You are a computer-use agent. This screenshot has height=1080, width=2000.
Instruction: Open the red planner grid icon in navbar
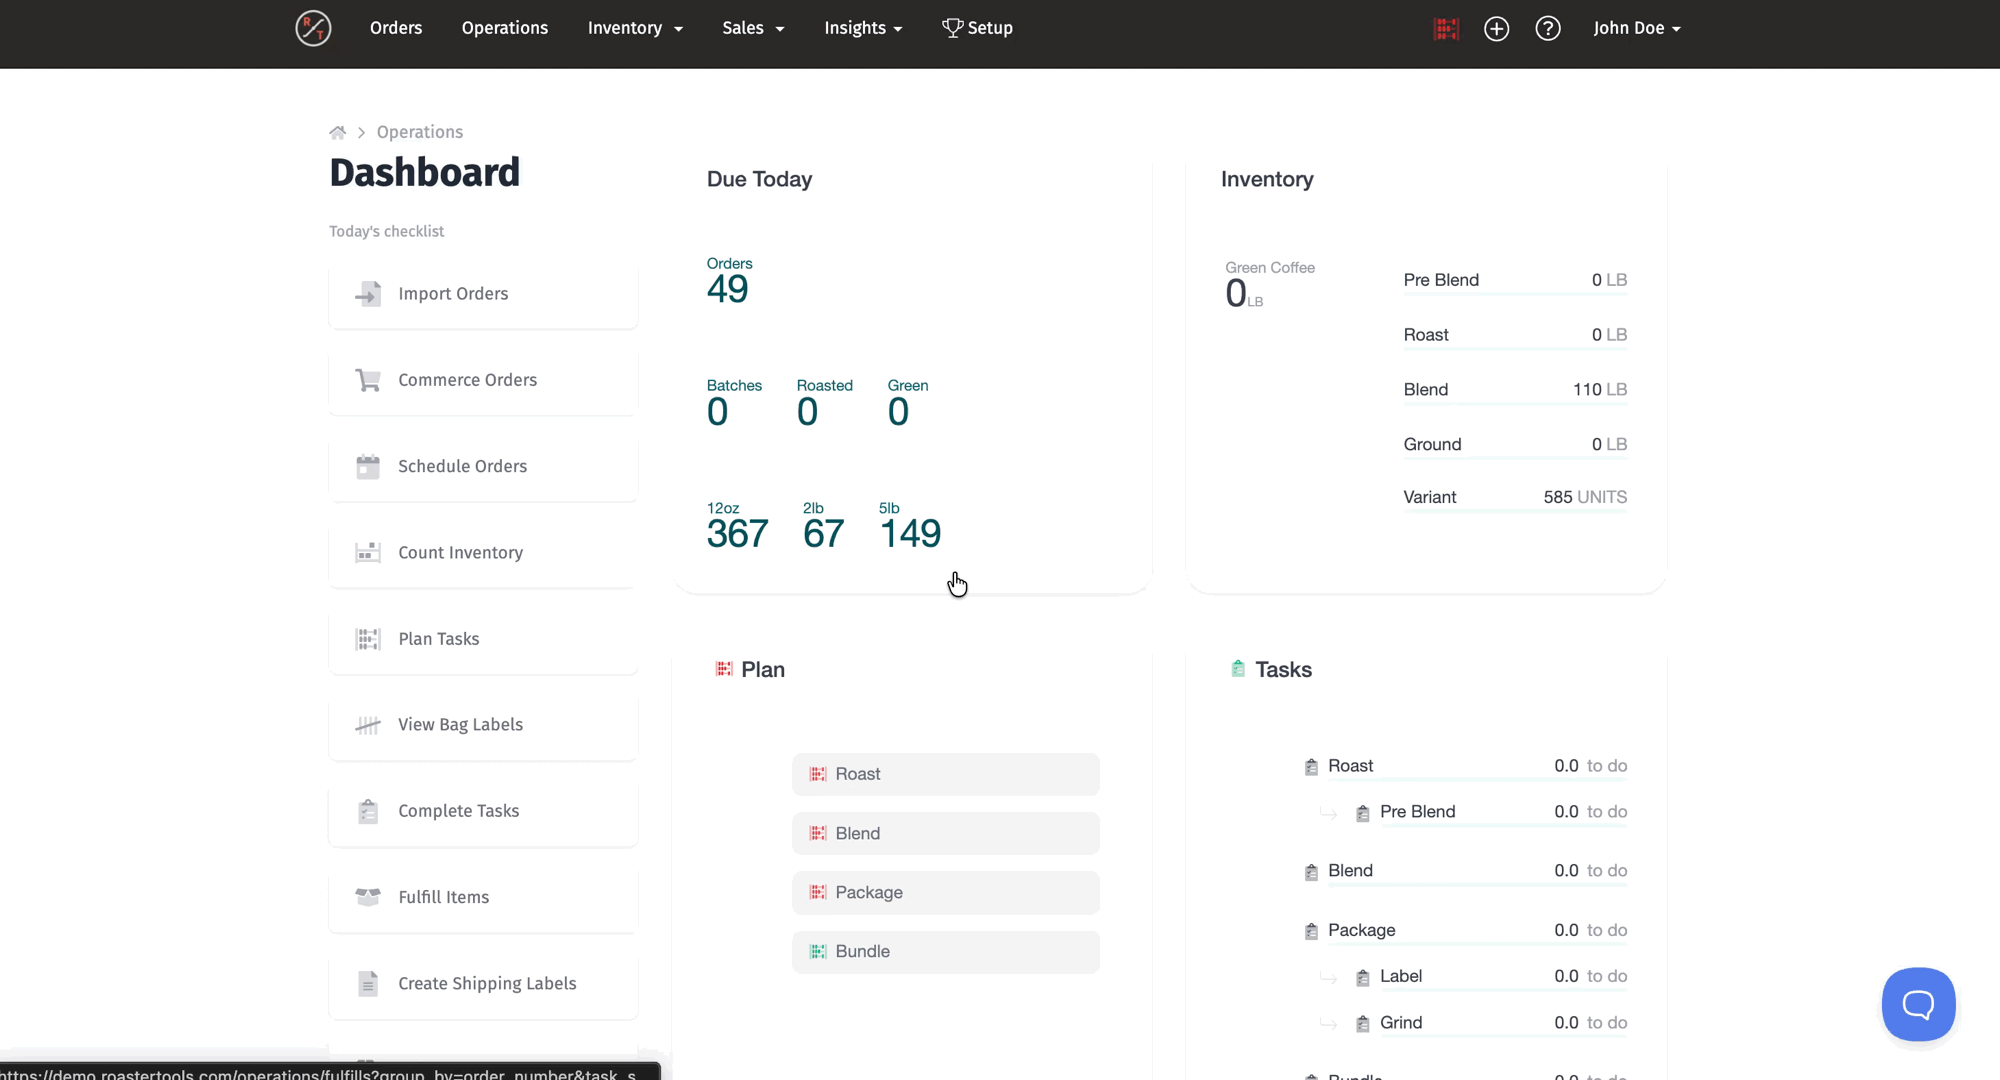[x=1446, y=29]
